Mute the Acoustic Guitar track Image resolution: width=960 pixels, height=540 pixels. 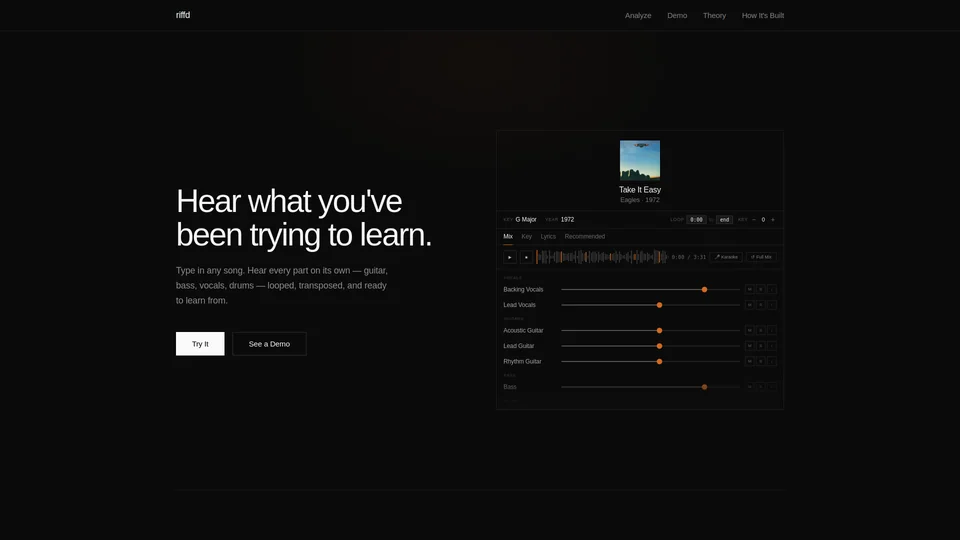point(749,331)
